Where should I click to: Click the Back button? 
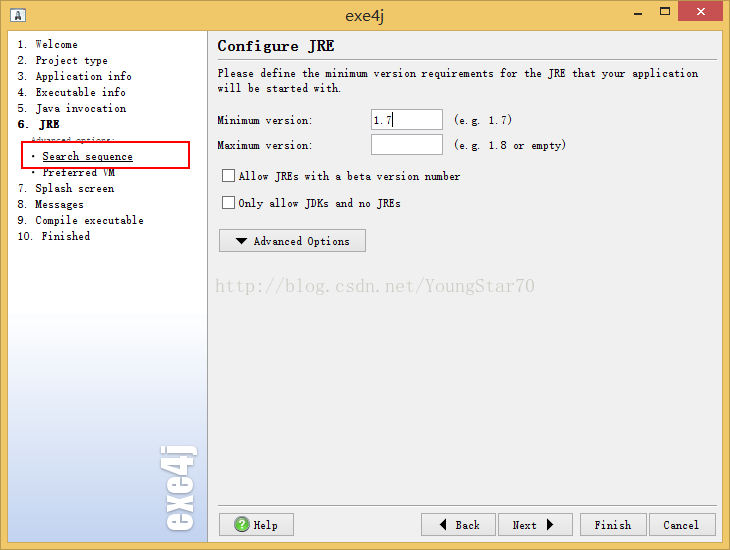458,524
